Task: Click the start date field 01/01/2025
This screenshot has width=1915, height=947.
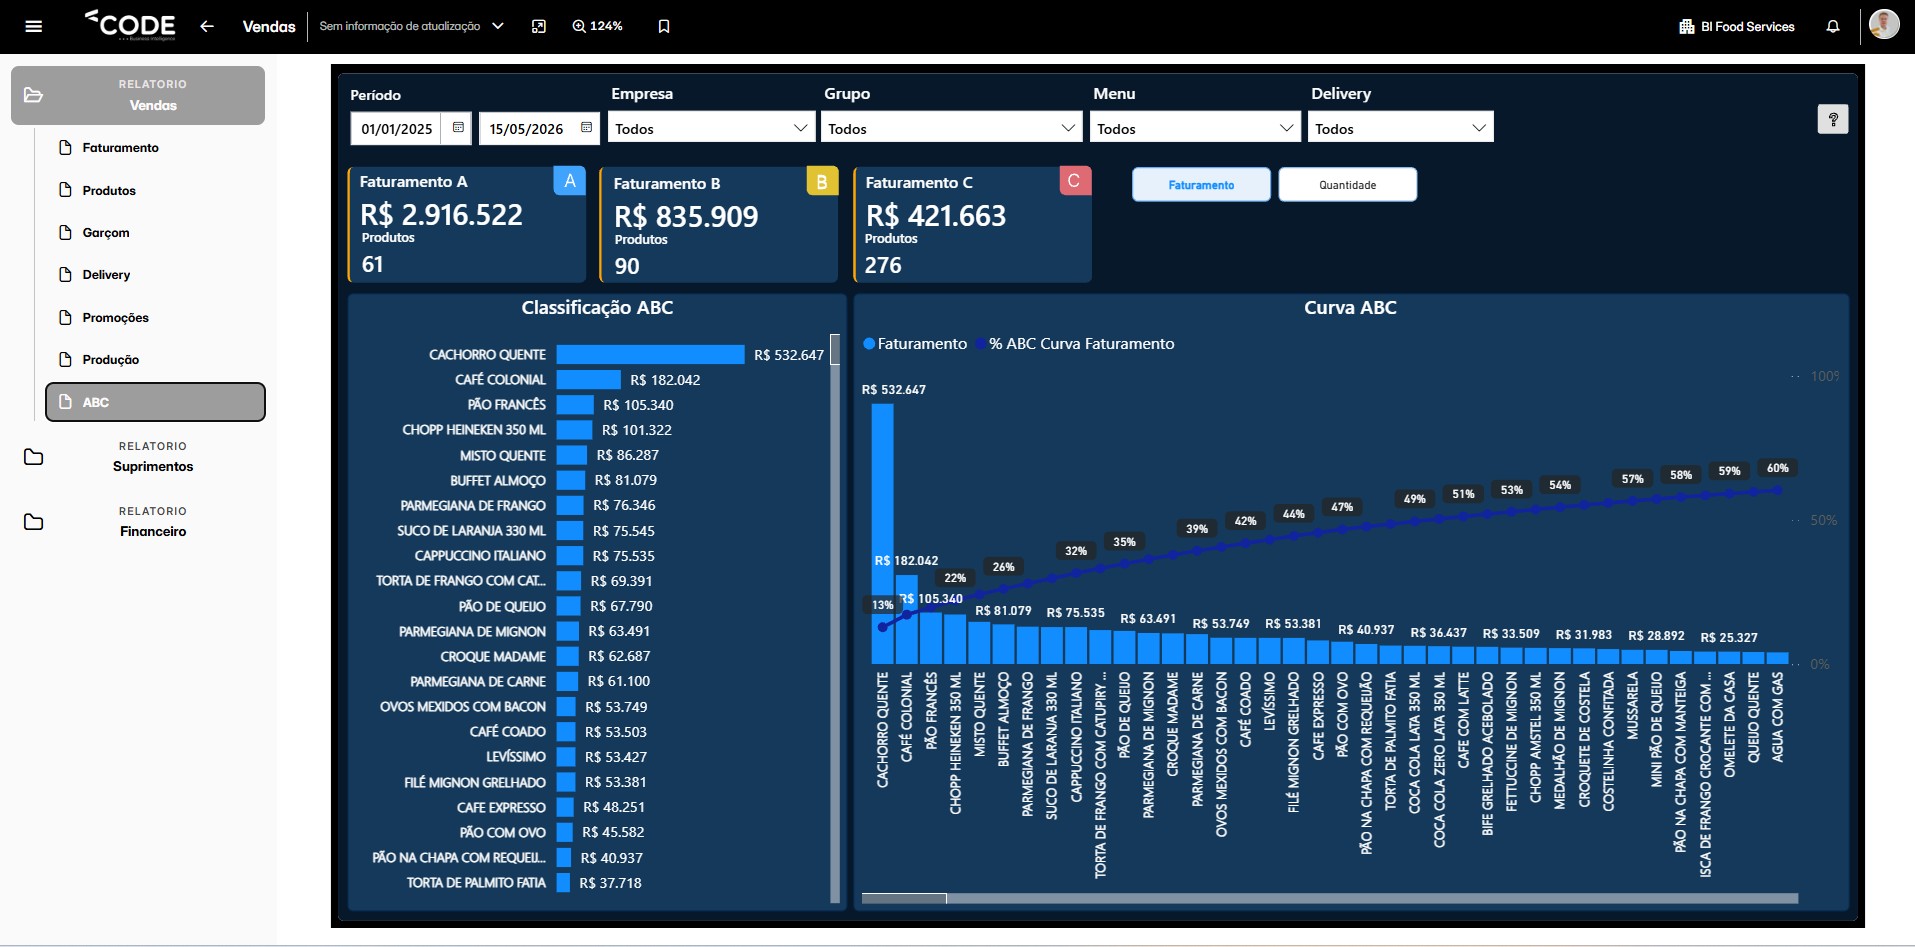Action: tap(397, 129)
